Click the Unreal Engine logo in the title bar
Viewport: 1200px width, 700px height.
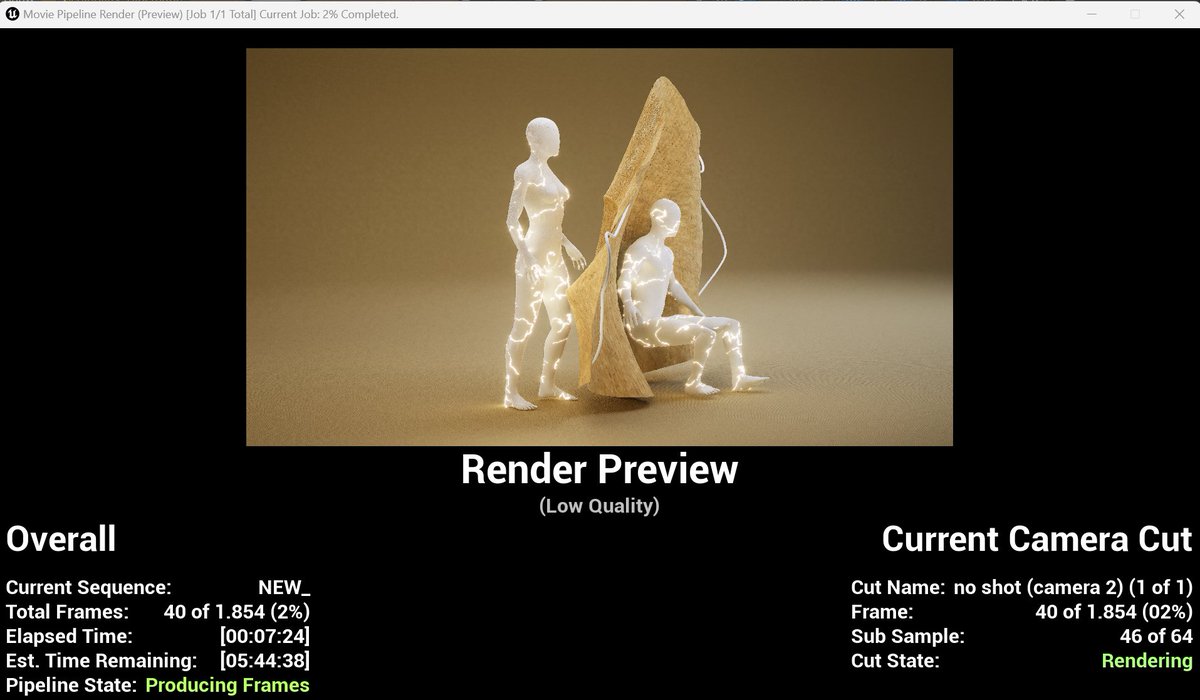pos(12,14)
